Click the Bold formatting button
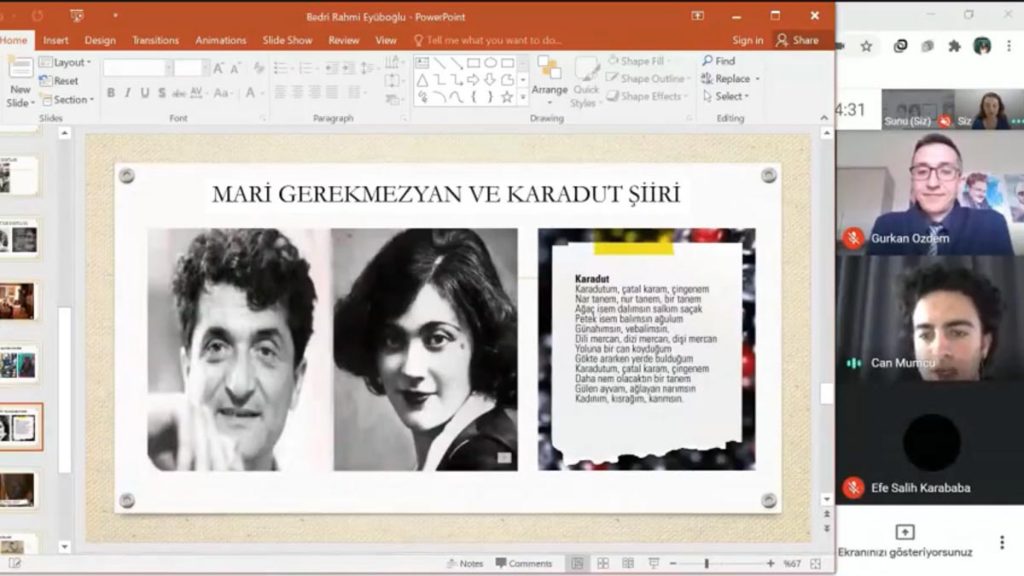The image size is (1024, 576). coord(111,93)
